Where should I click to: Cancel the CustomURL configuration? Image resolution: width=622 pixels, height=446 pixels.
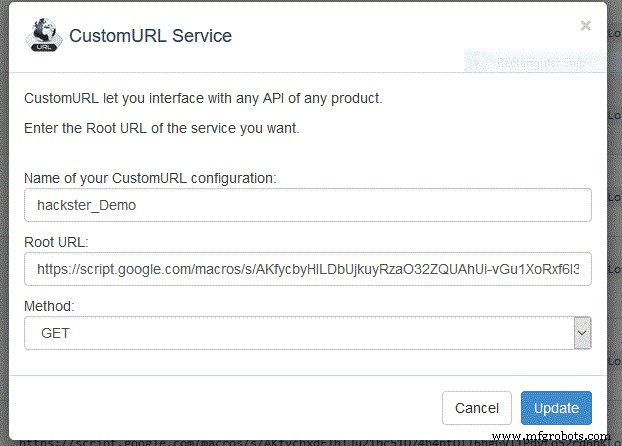point(477,408)
